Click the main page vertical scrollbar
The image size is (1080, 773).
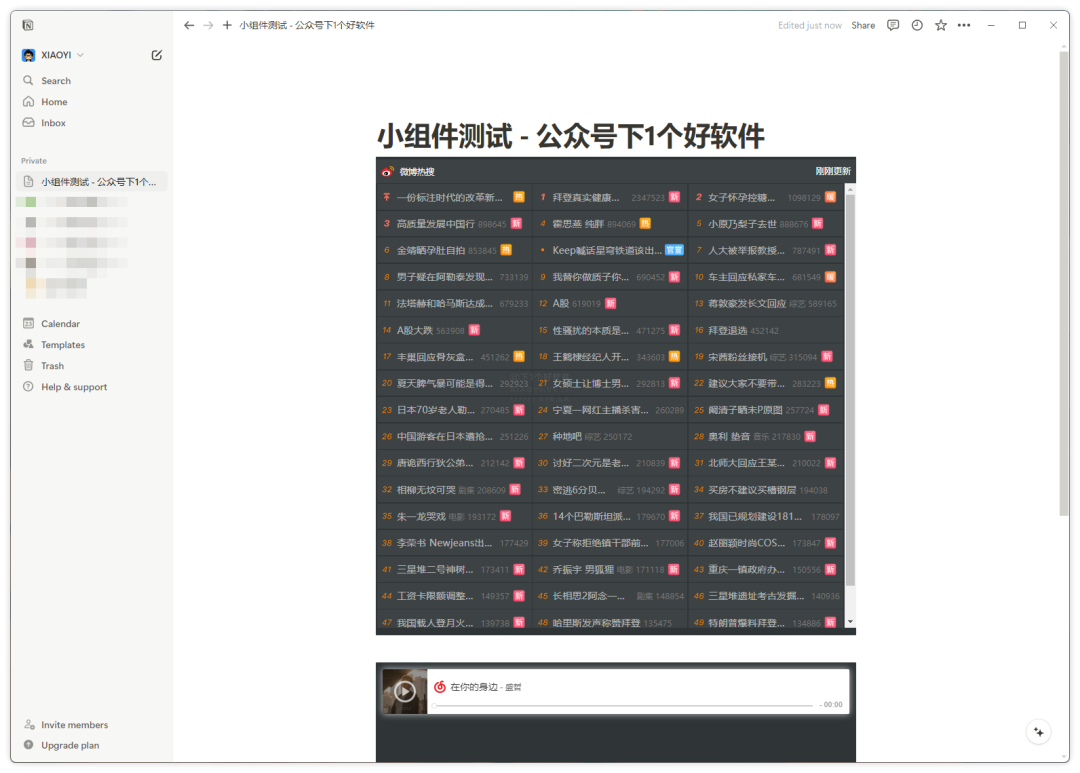tap(1064, 282)
